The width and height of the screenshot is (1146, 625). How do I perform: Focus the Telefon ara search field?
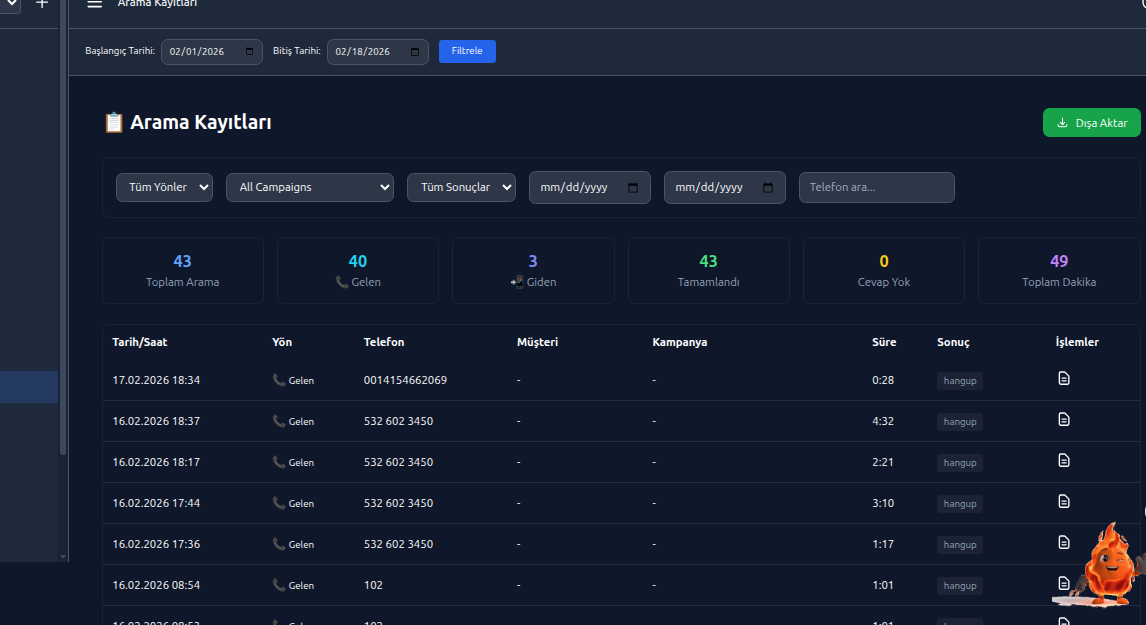(876, 187)
